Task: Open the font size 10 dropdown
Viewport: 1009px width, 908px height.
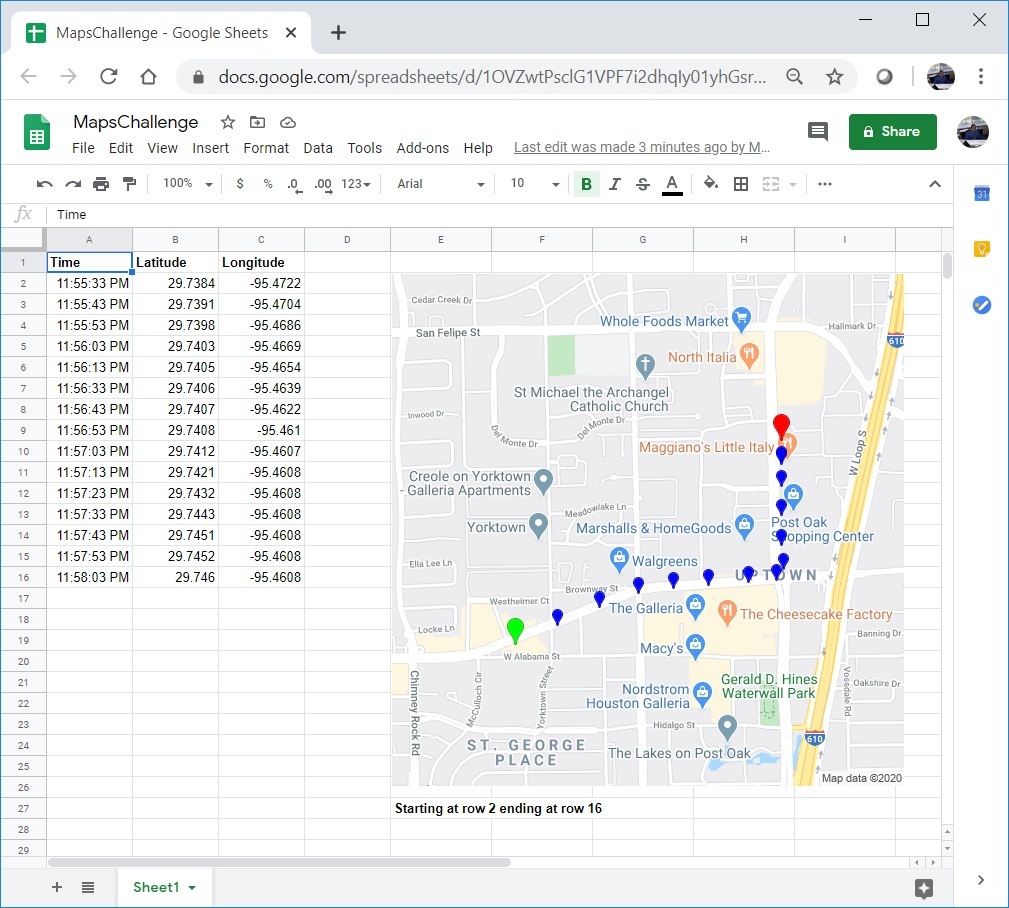Action: pyautogui.click(x=535, y=184)
